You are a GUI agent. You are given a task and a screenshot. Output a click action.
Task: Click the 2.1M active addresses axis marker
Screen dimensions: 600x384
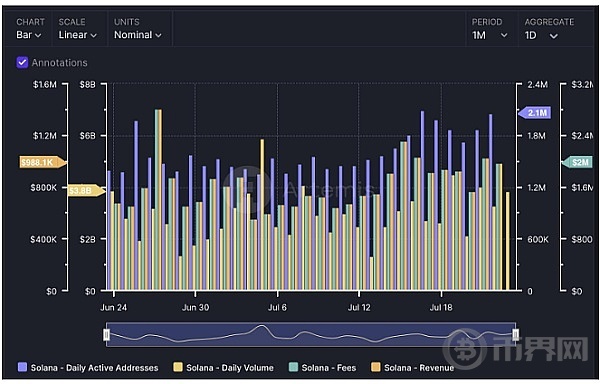[x=535, y=112]
